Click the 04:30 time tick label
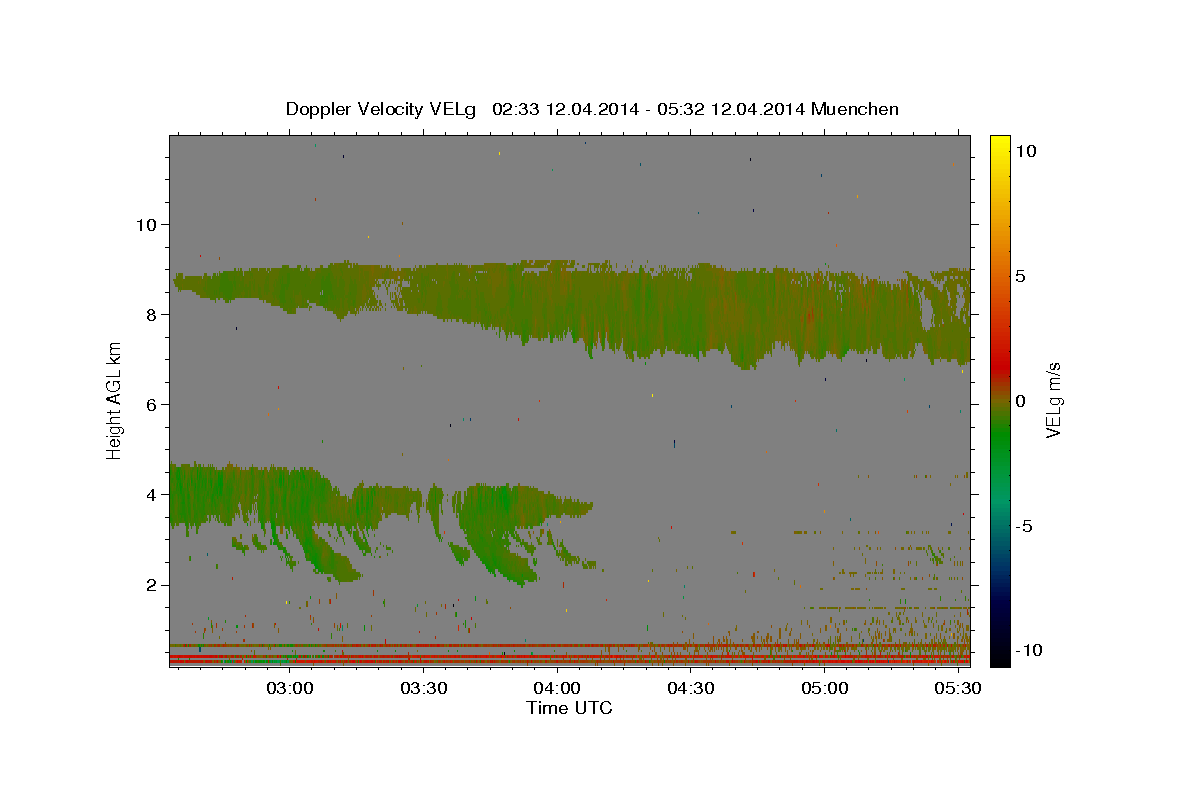The width and height of the screenshot is (1200, 800). coord(690,689)
